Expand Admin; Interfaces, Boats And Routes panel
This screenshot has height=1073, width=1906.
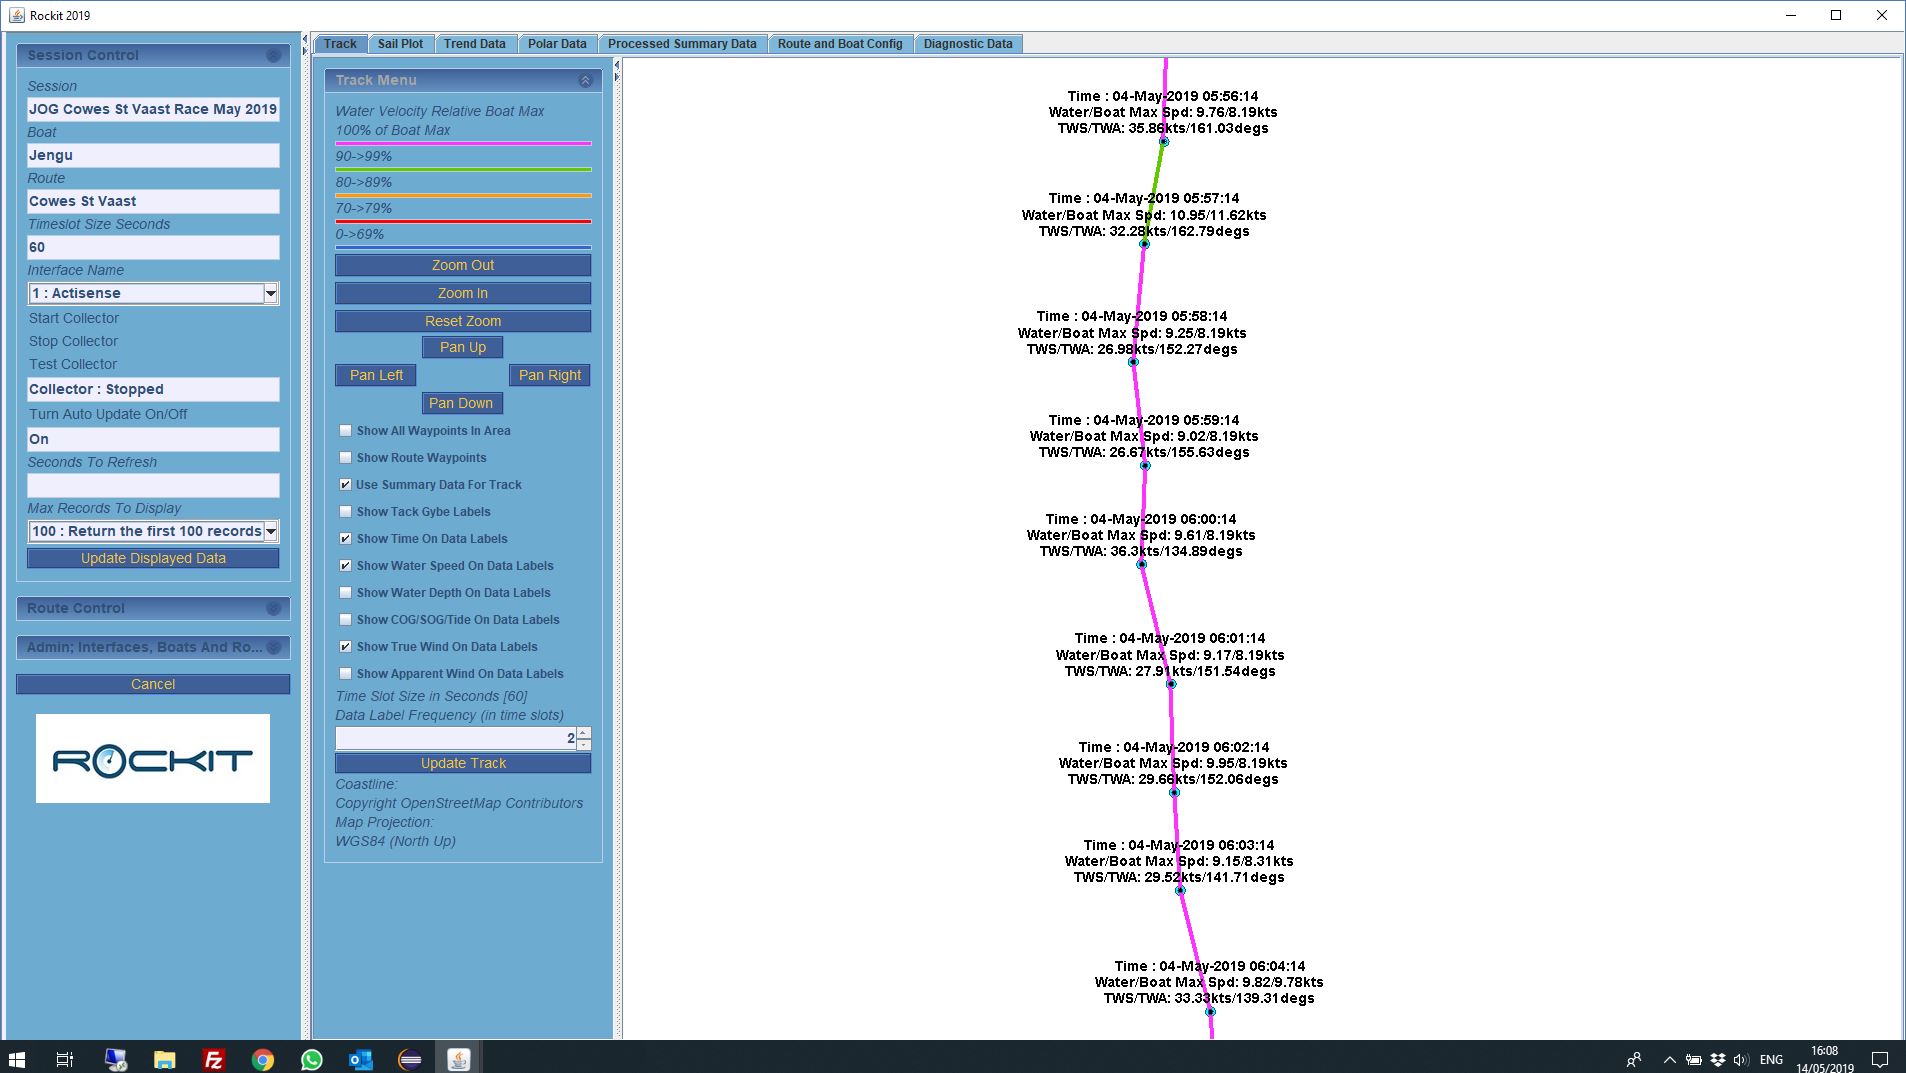click(x=273, y=647)
